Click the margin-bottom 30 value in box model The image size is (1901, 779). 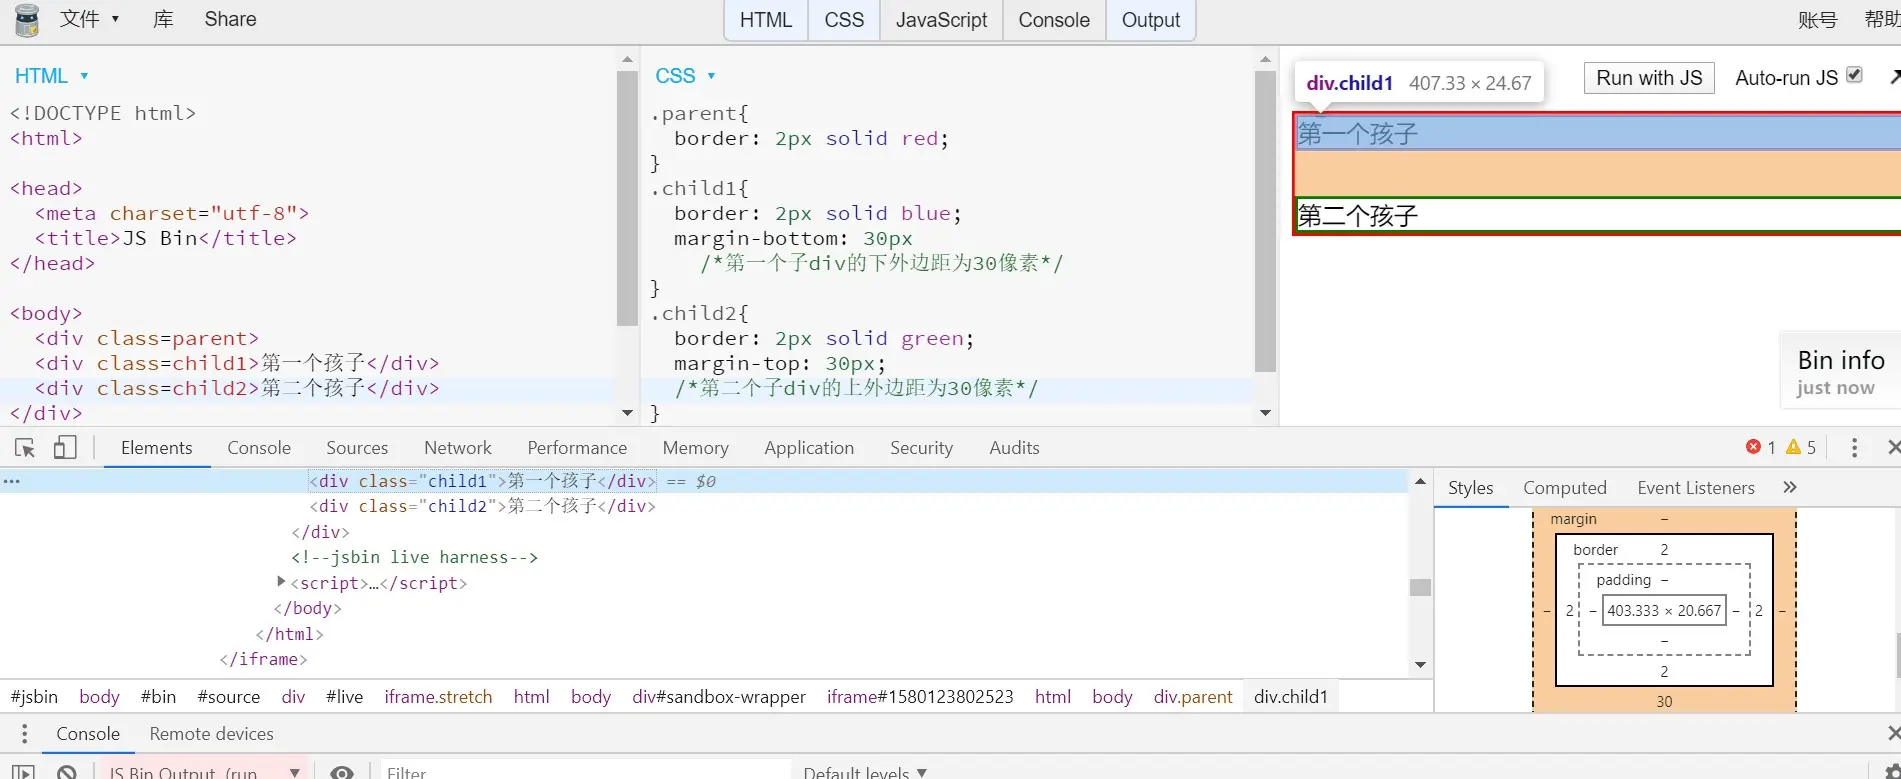click(x=1664, y=701)
